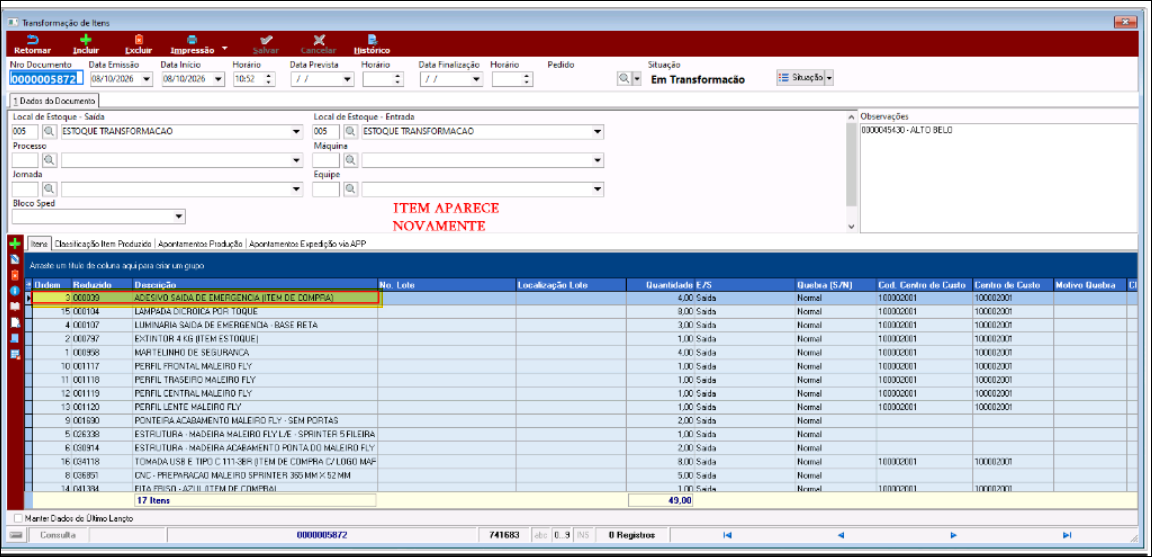Click the Retornar toolbar button
This screenshot has width=1152, height=557.
(x=32, y=45)
